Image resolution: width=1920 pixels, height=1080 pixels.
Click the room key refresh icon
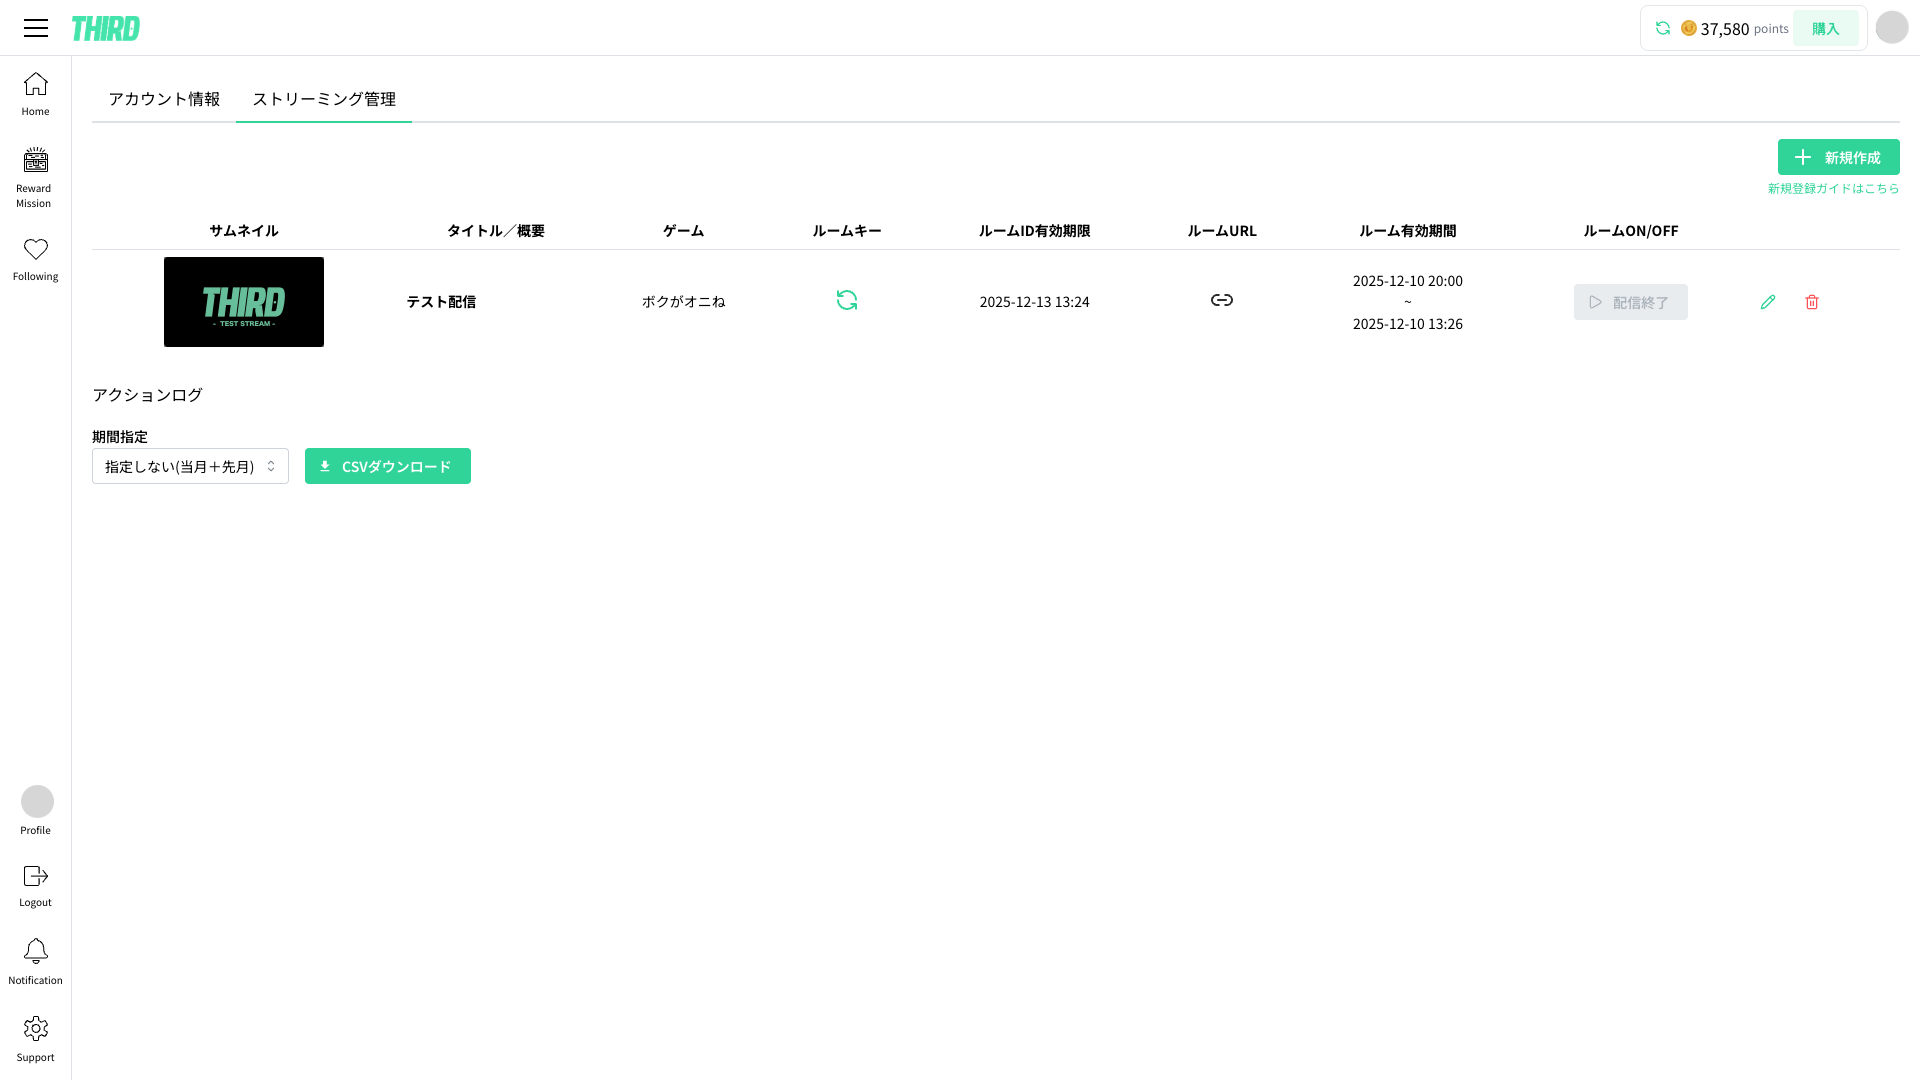(x=847, y=300)
